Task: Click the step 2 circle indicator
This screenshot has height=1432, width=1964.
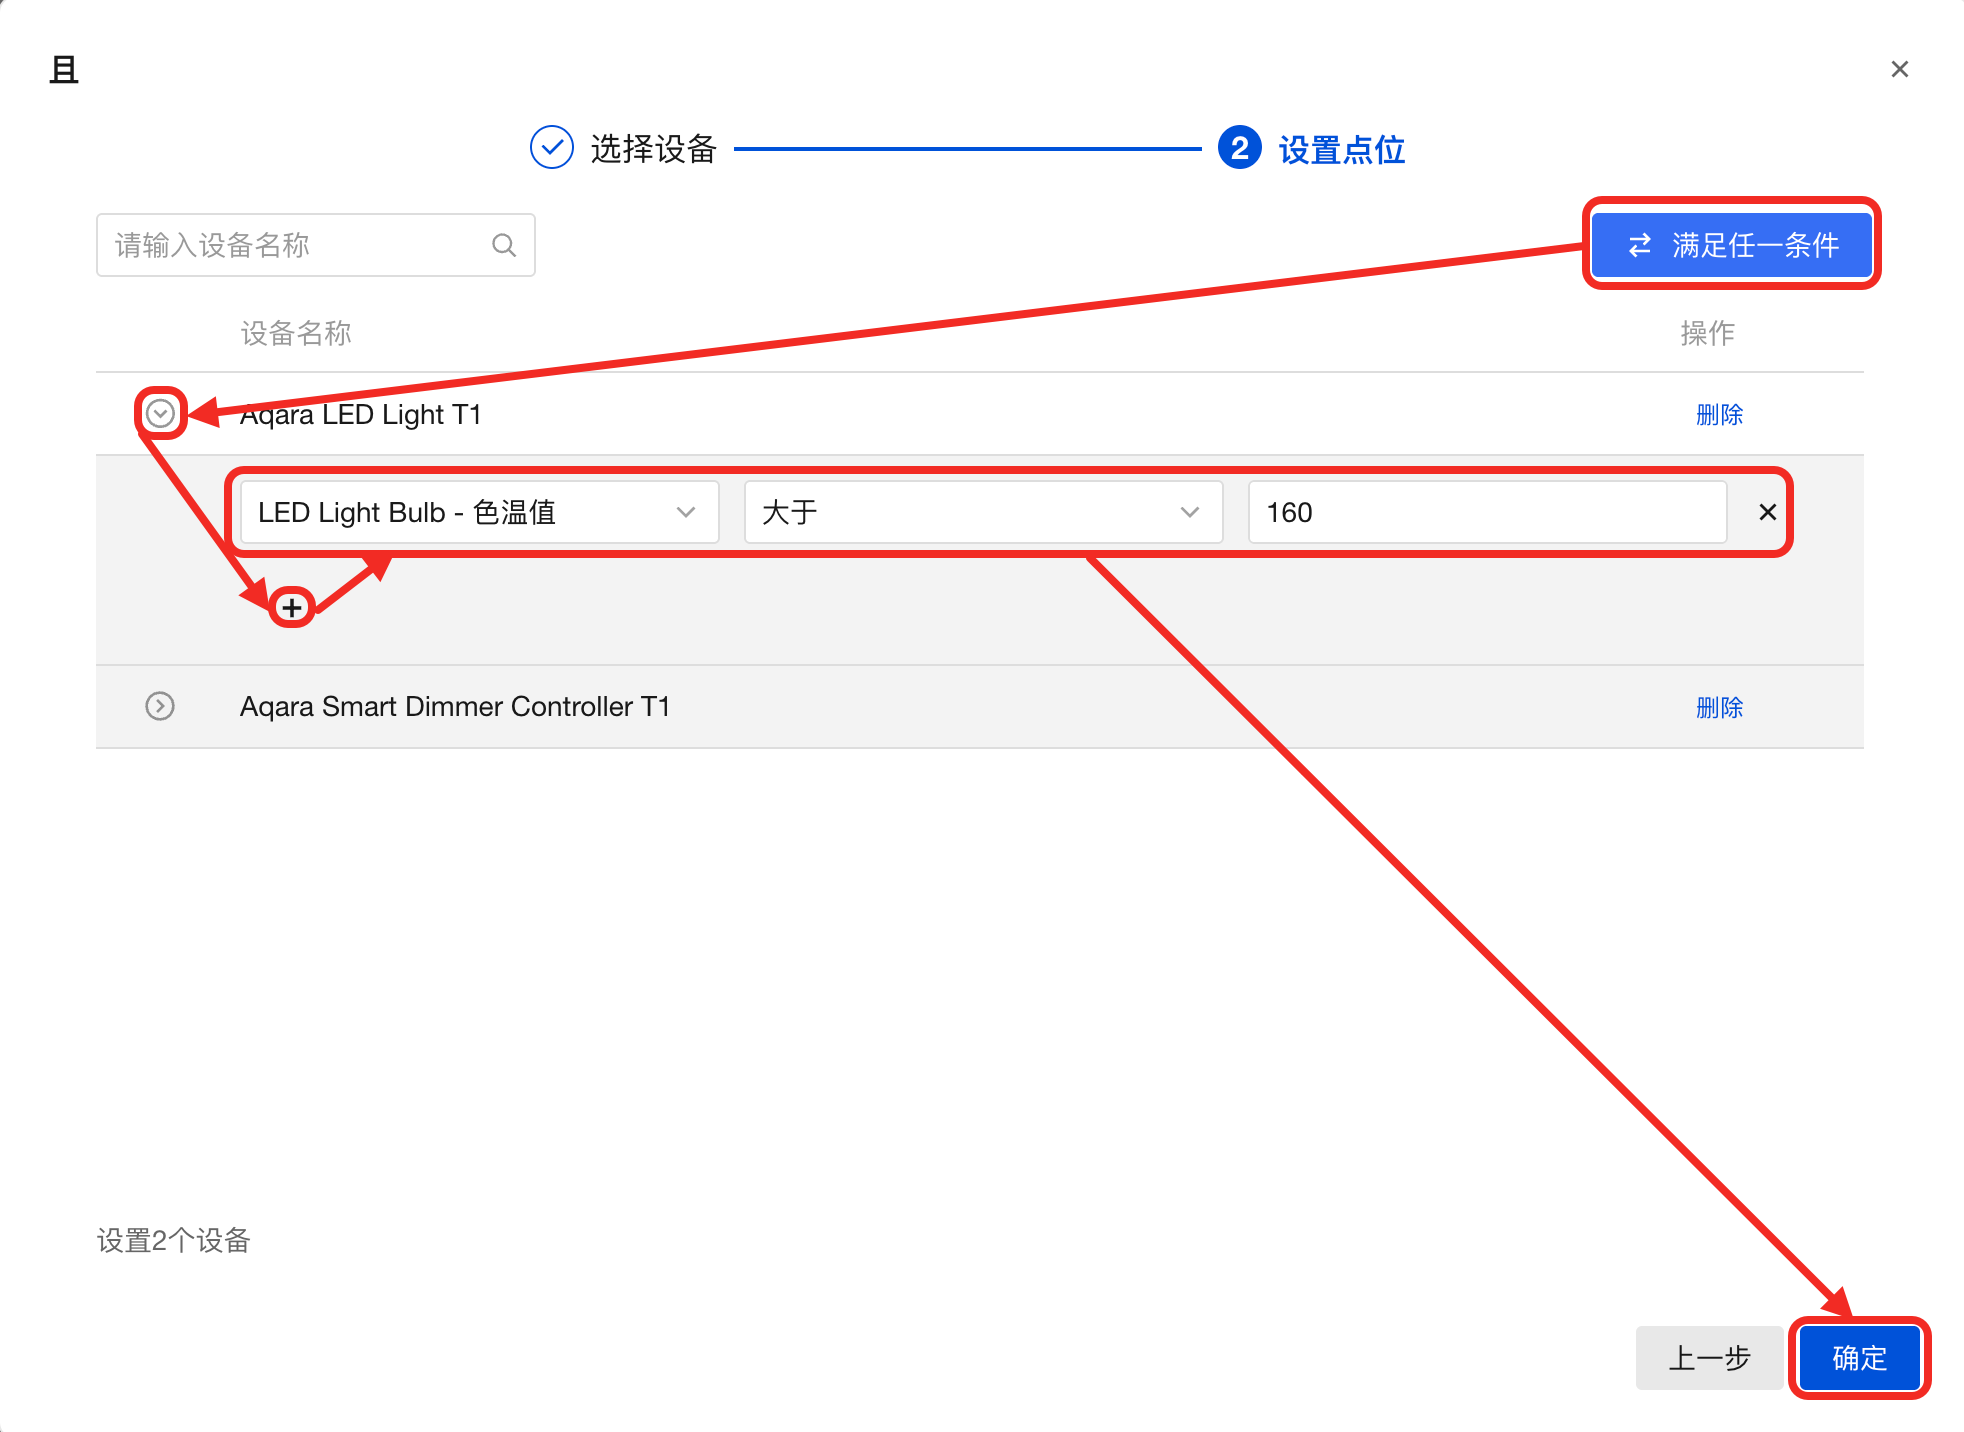Action: [1239, 148]
